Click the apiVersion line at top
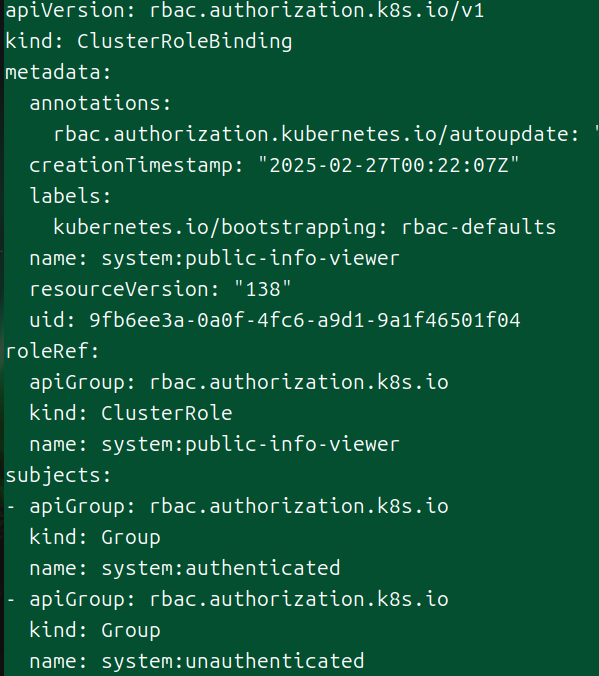 point(245,10)
